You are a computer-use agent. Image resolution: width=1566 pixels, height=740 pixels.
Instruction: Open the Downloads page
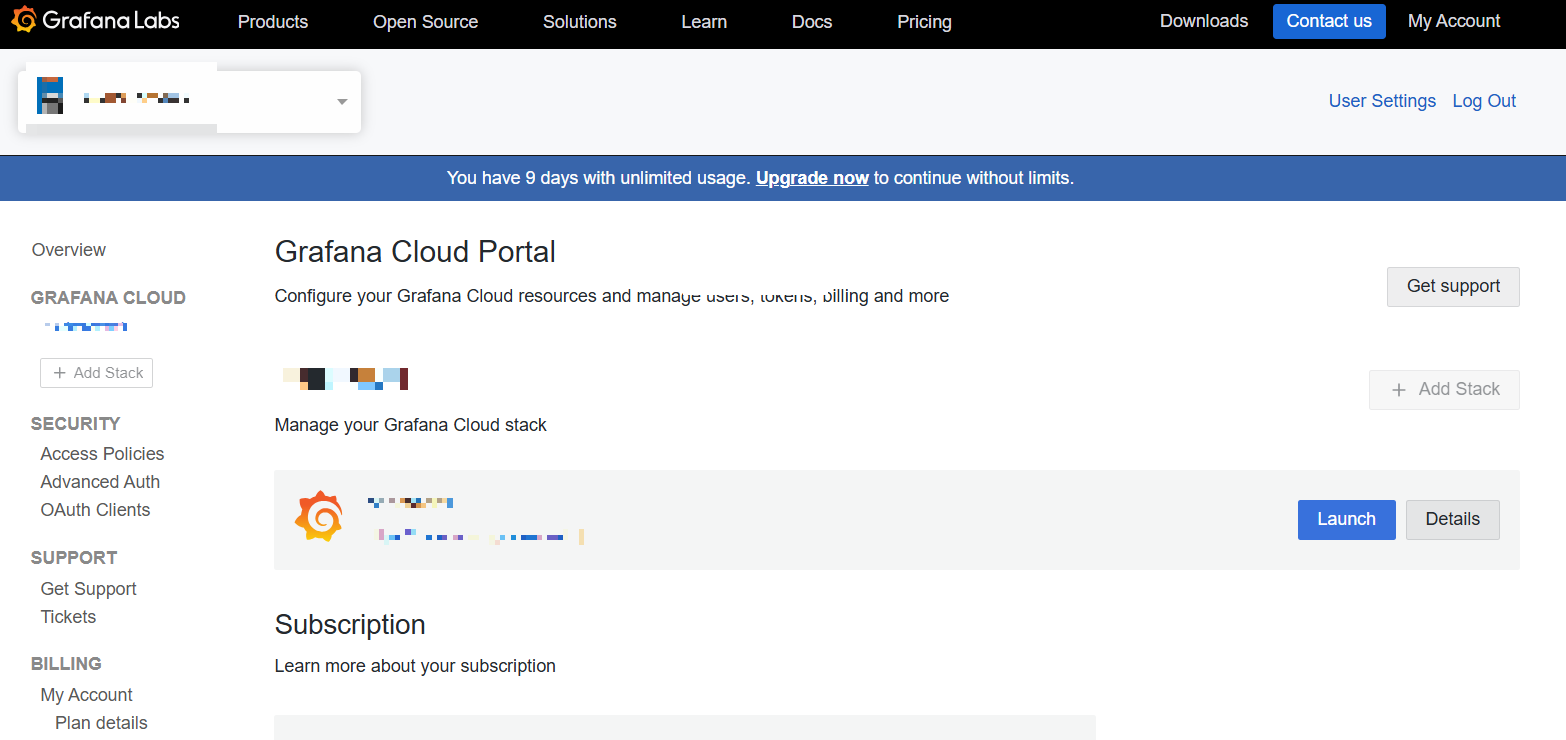[x=1204, y=21]
